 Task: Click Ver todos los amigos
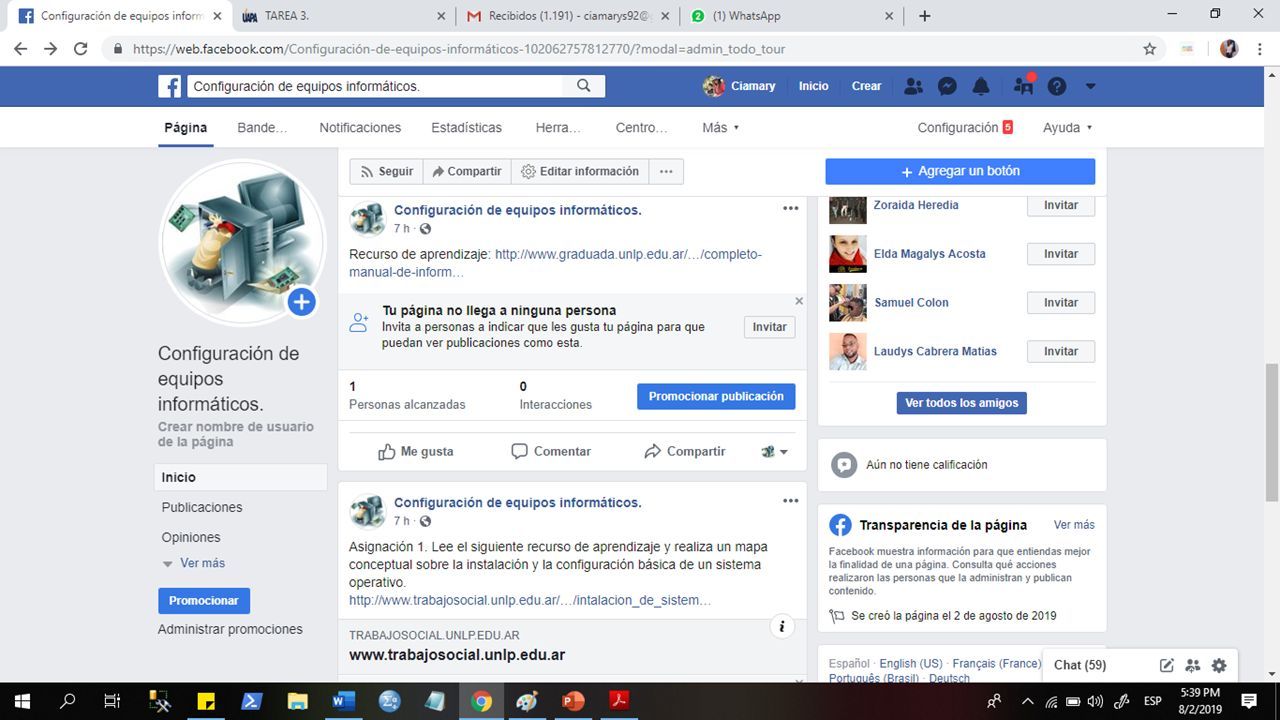click(962, 403)
